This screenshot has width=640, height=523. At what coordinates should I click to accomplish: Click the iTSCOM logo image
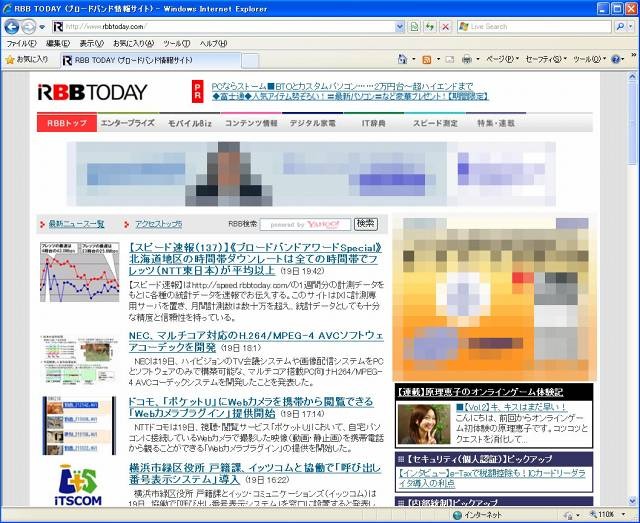78,485
